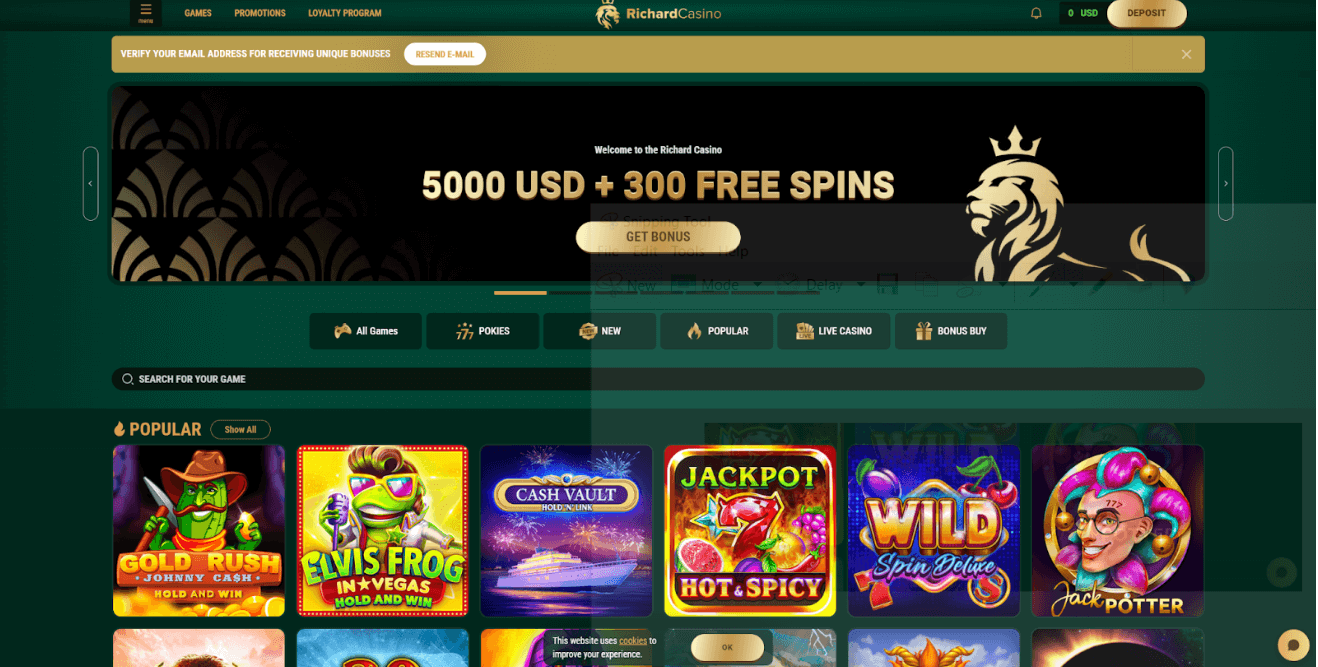The image size is (1318, 667).
Task: Select the Live Casino category tab
Action: pos(834,331)
